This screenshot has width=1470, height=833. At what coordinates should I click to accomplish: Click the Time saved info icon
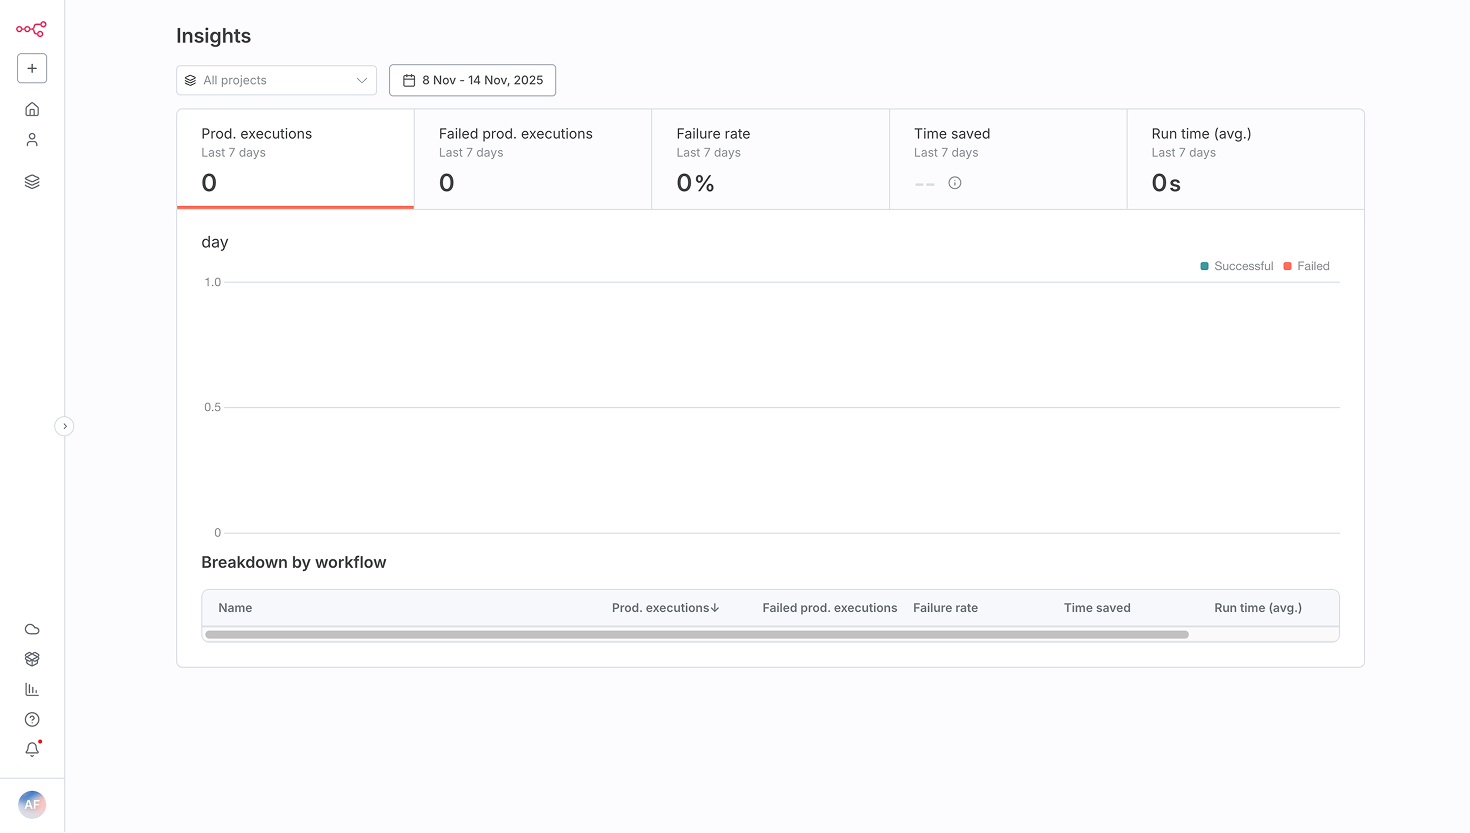point(955,183)
